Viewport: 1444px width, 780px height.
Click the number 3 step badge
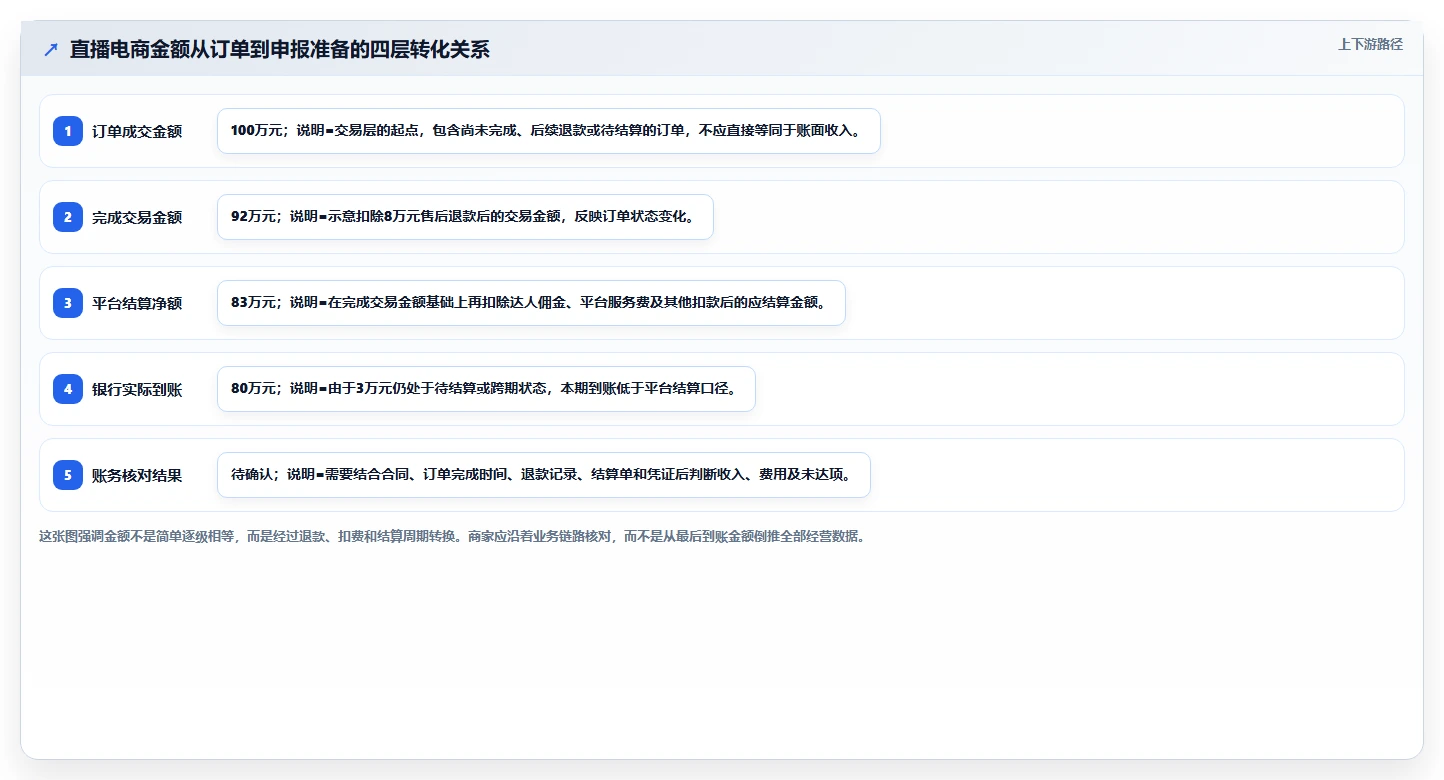tap(68, 303)
